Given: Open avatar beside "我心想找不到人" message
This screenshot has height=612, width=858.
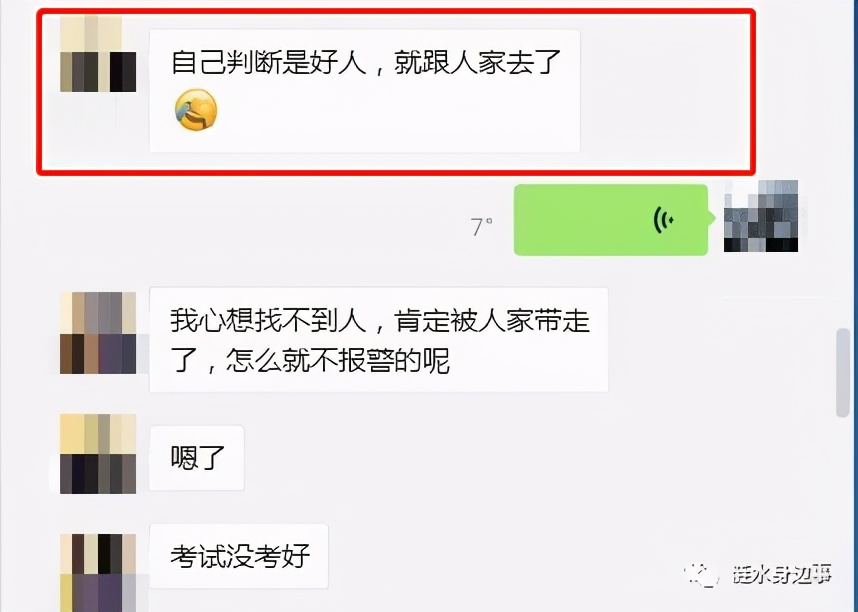Looking at the screenshot, I should coord(98,333).
